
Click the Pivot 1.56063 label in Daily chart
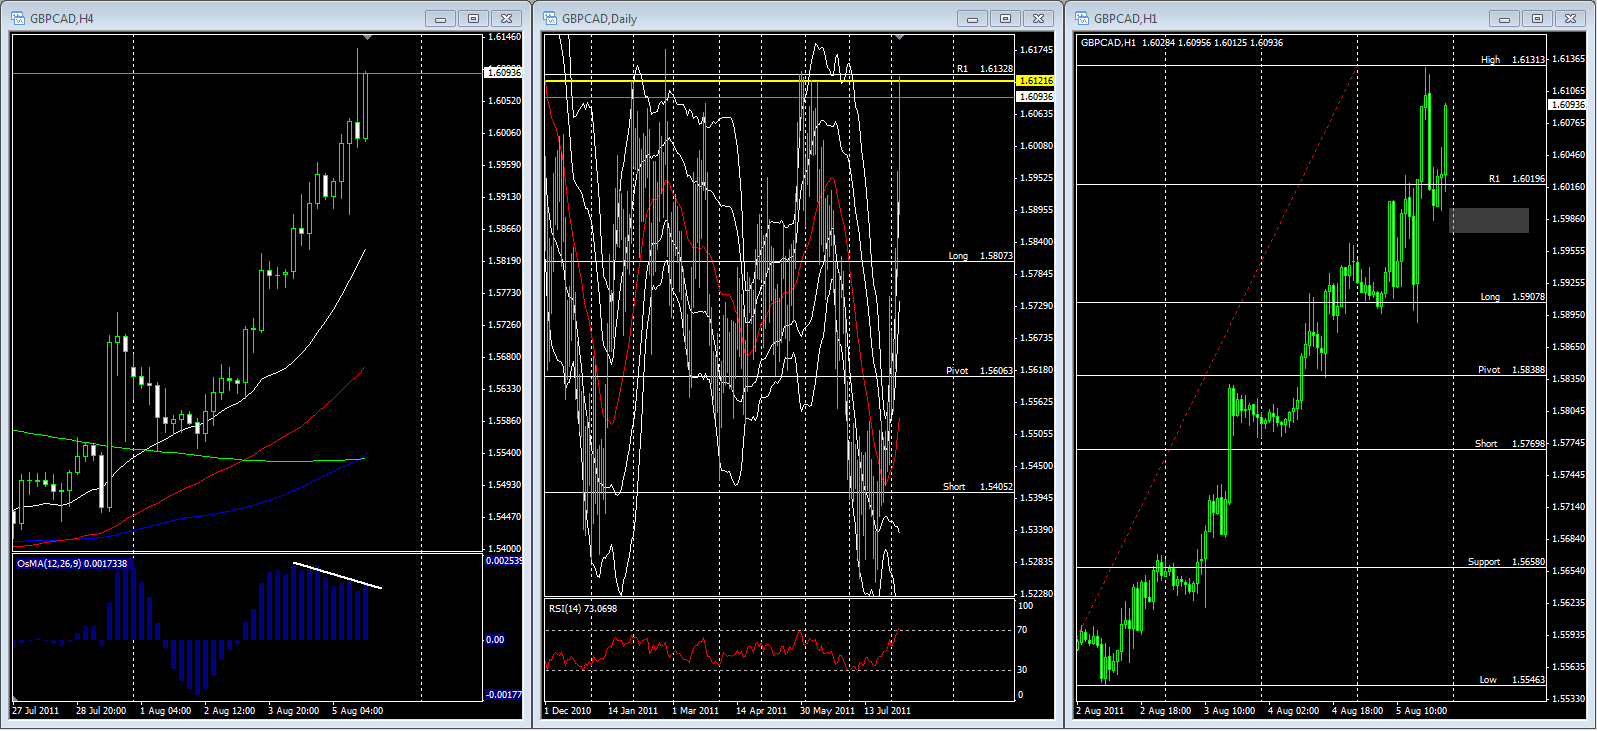pos(980,370)
